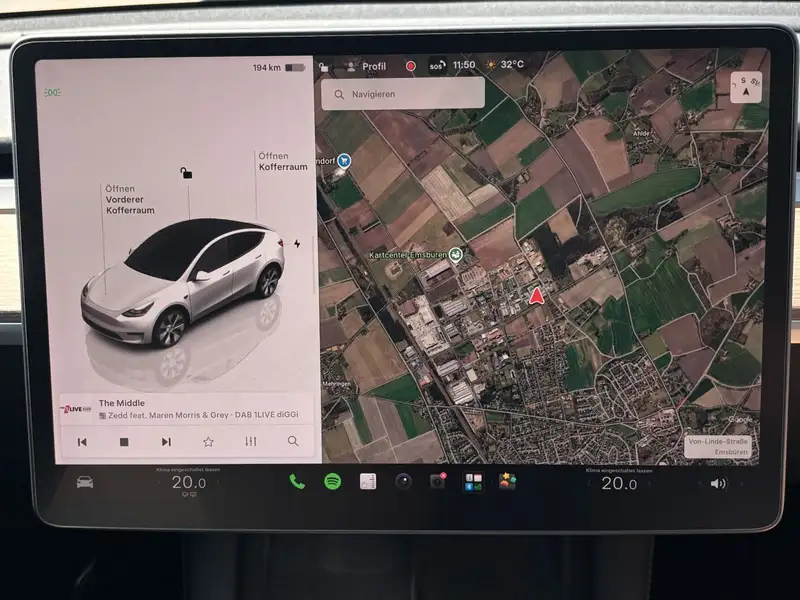The width and height of the screenshot is (800, 600).
Task: Open driver climate settings at 20.0
Action: pos(189,482)
